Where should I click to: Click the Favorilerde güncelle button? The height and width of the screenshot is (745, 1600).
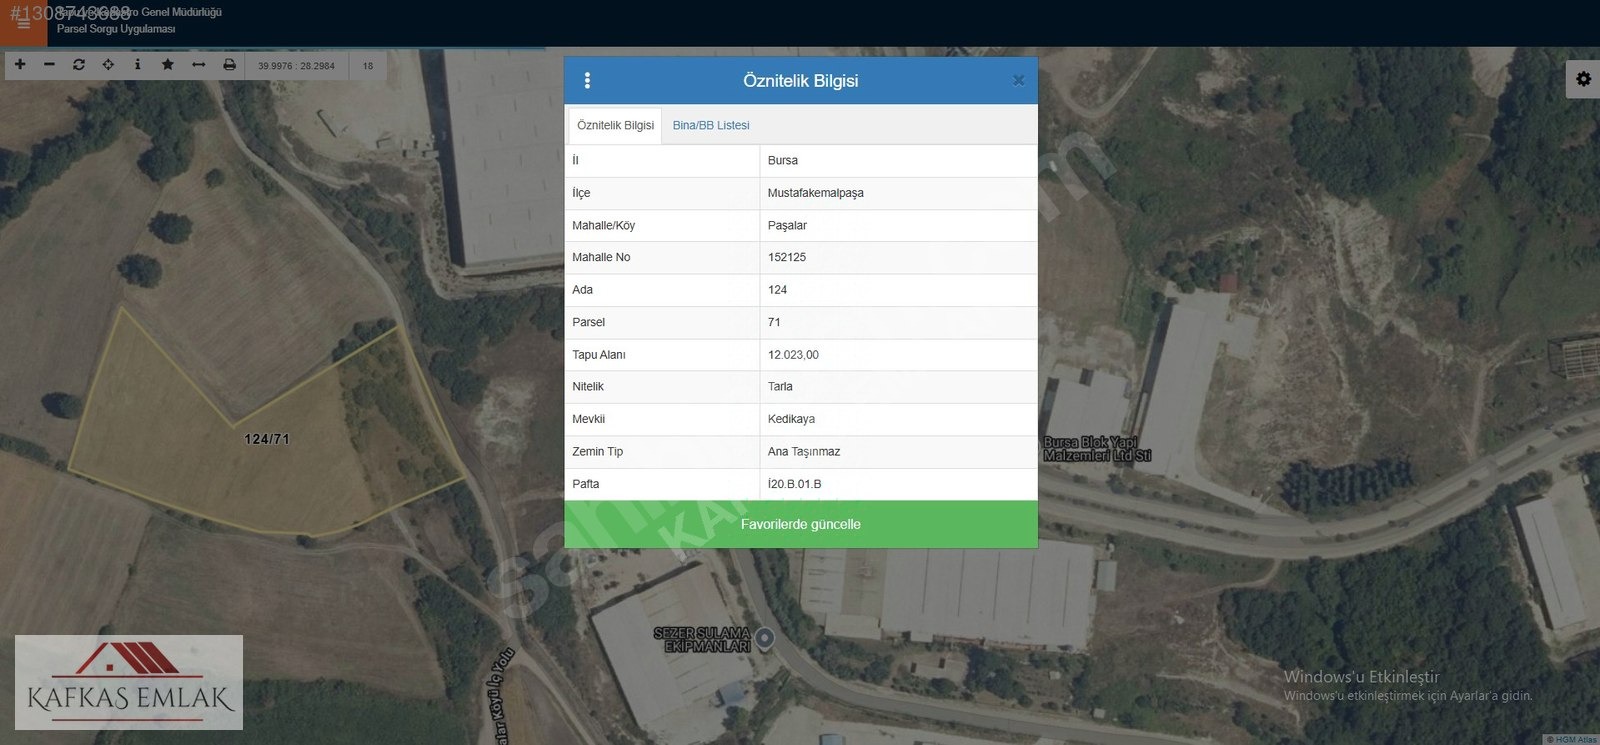tap(801, 524)
